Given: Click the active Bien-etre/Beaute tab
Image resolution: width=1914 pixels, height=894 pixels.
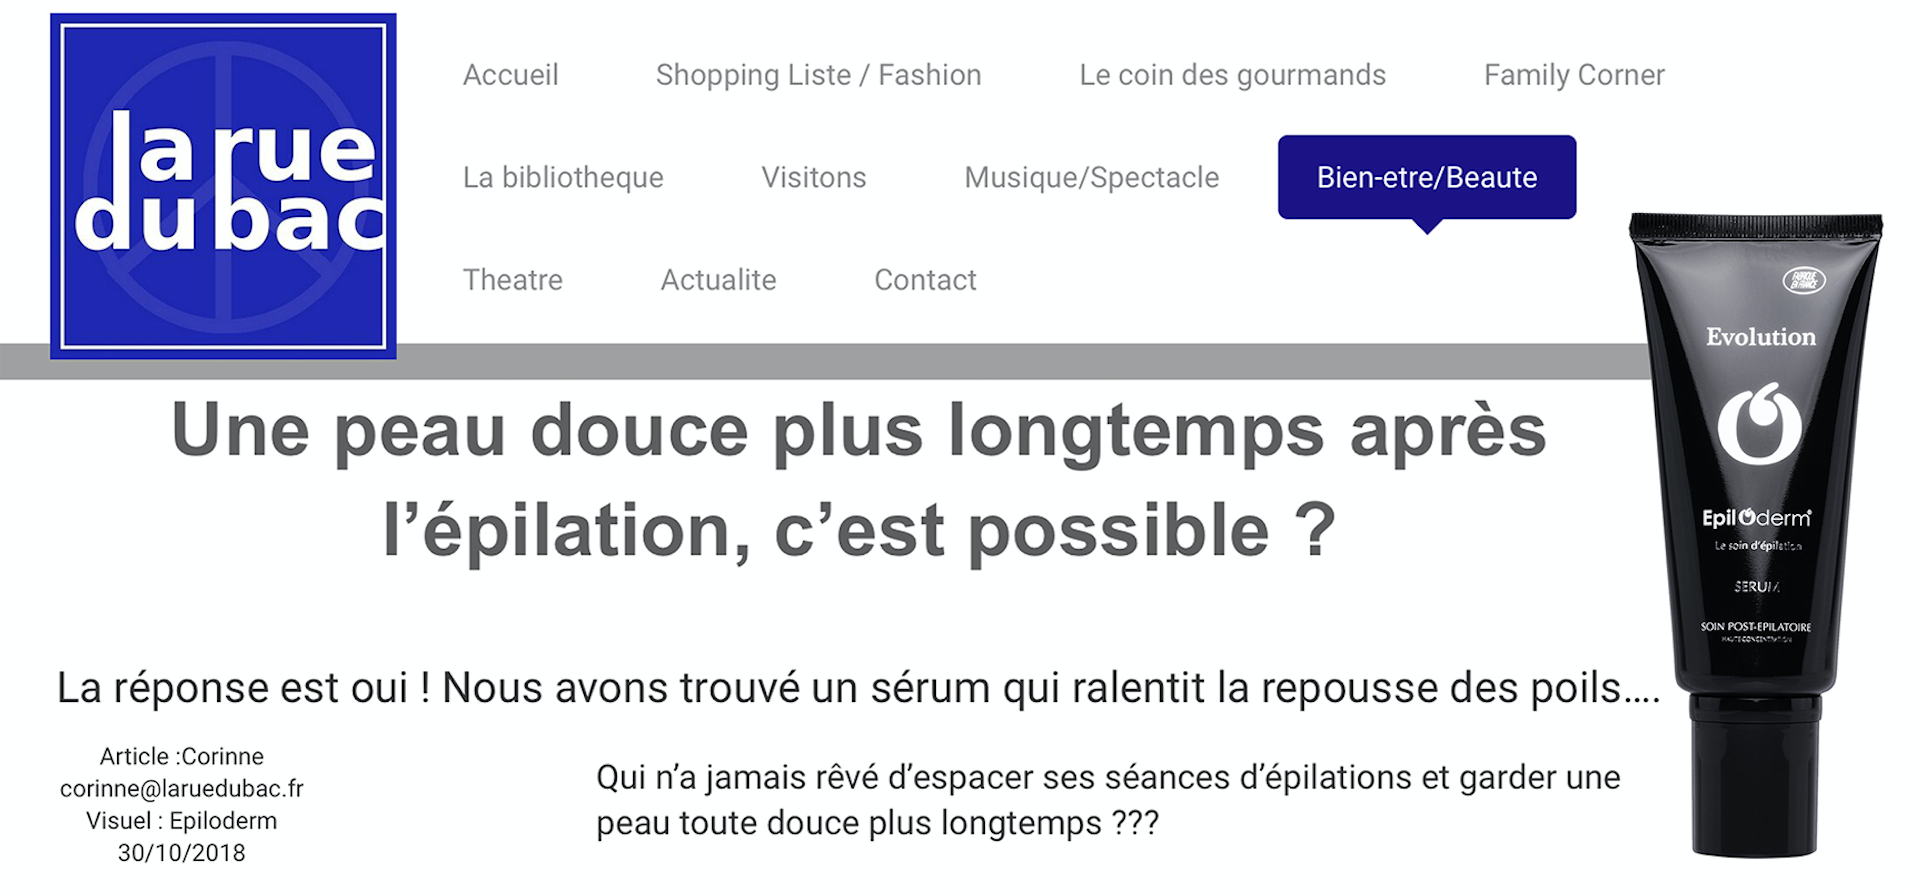Looking at the screenshot, I should (1427, 177).
